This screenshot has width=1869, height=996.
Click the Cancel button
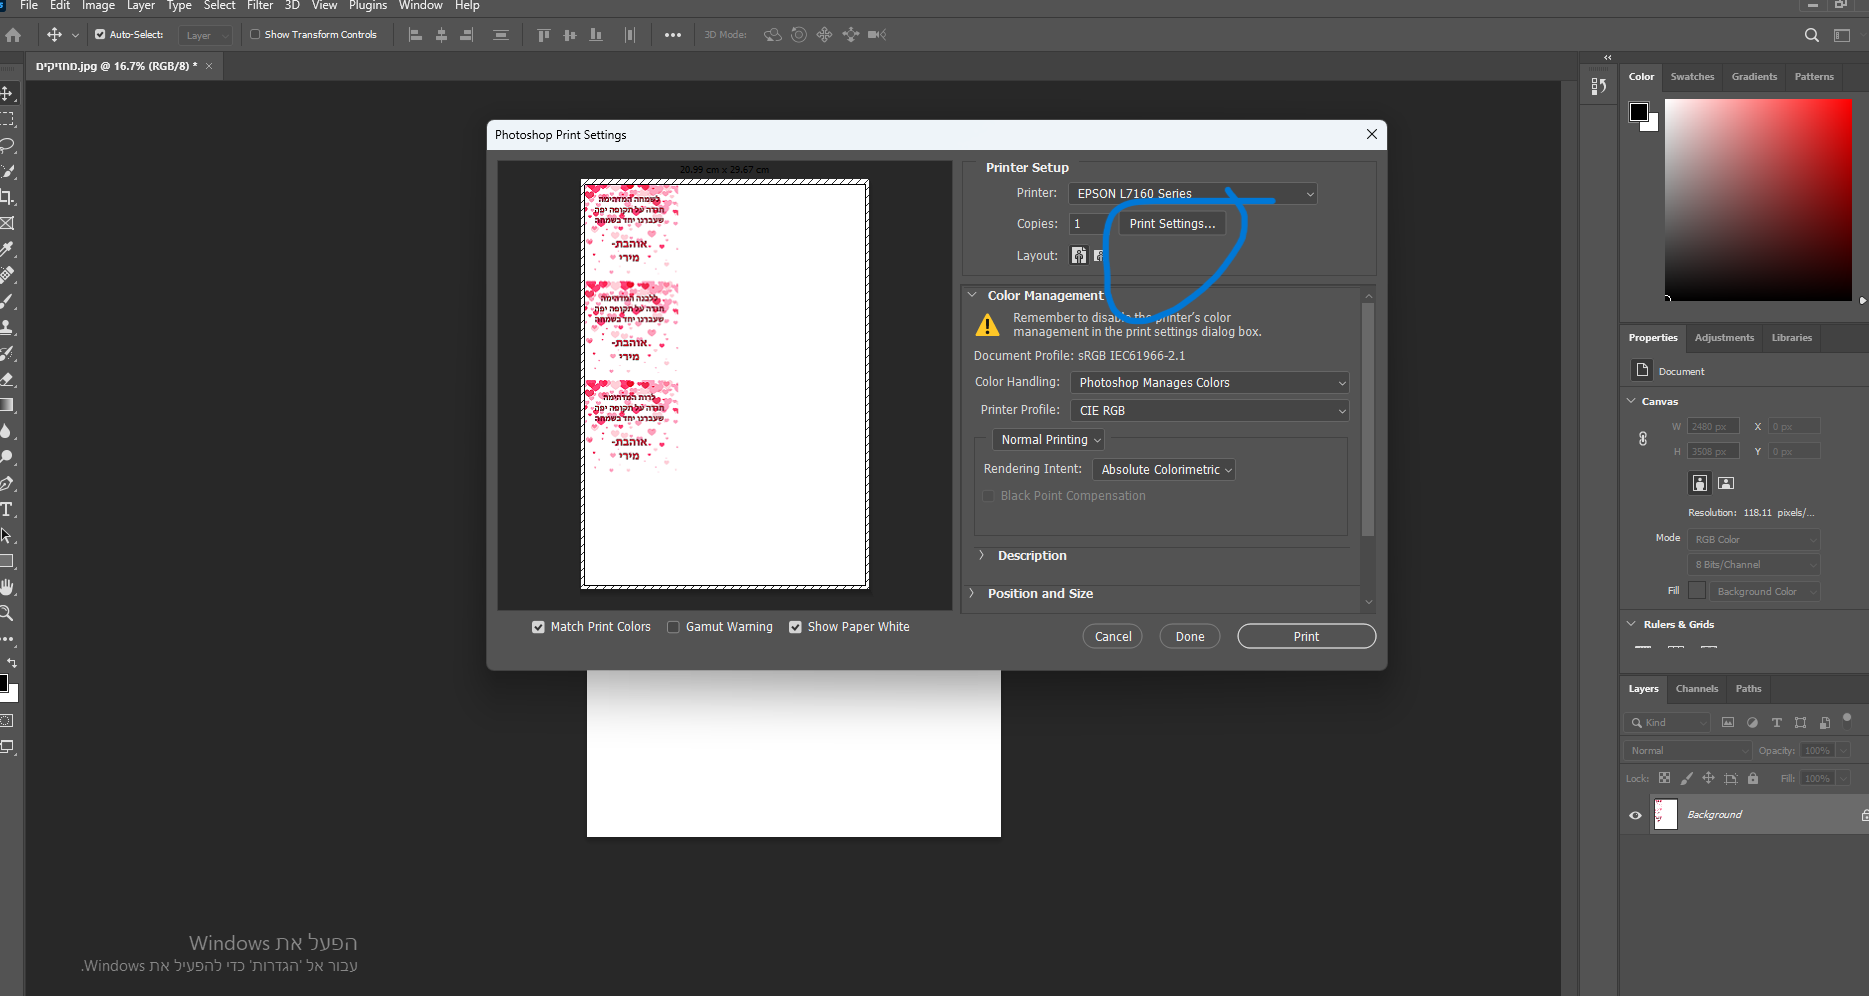(x=1113, y=637)
